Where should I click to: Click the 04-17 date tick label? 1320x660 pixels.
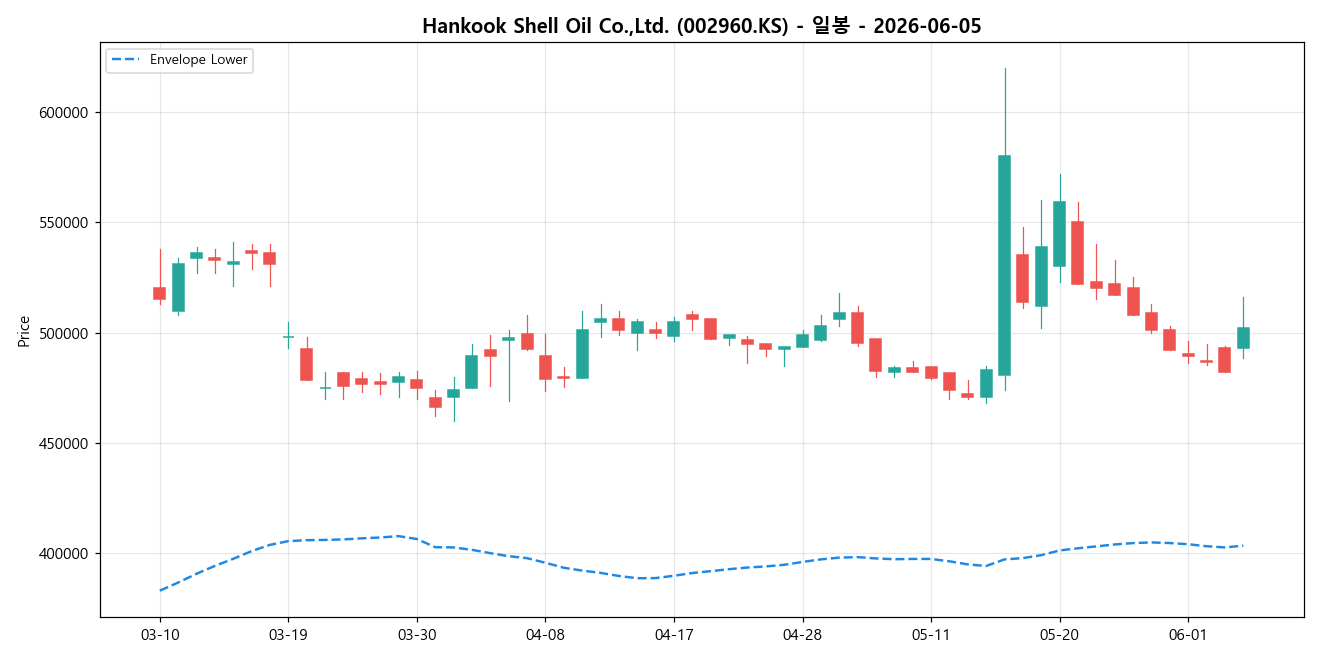673,635
